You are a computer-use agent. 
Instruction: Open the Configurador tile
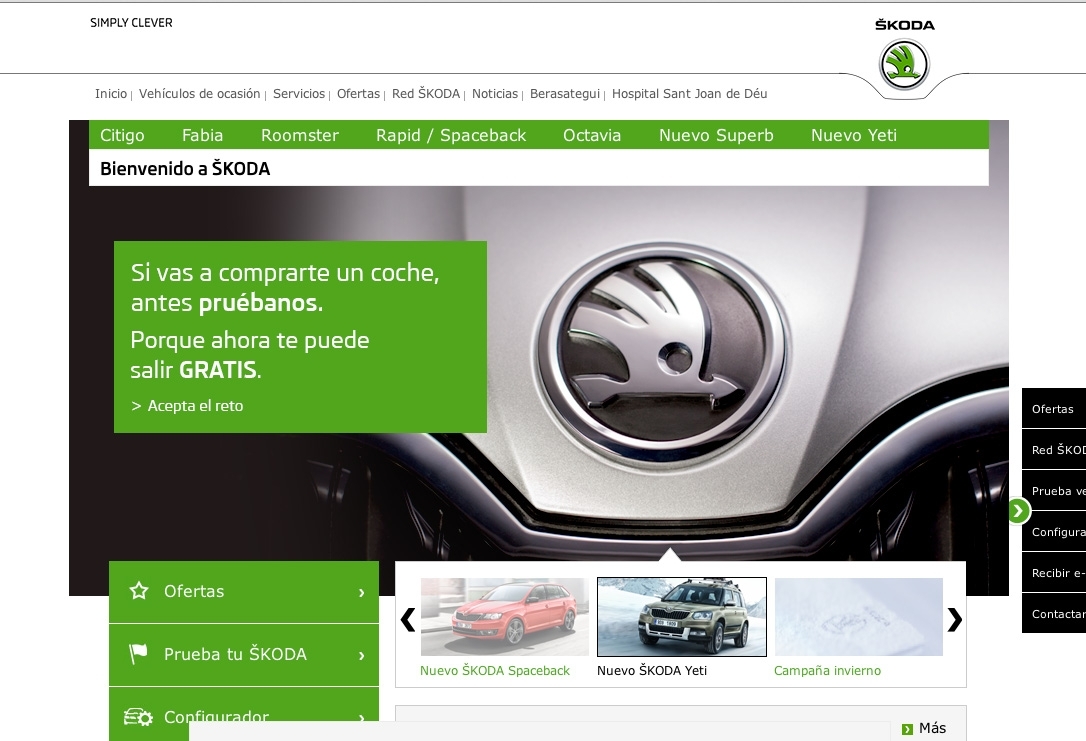pos(244,714)
